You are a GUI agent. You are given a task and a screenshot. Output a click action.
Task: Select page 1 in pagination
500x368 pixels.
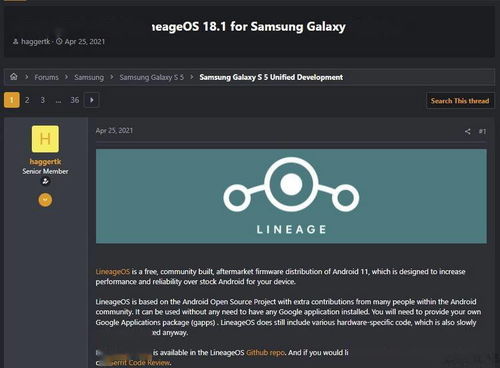[12, 100]
